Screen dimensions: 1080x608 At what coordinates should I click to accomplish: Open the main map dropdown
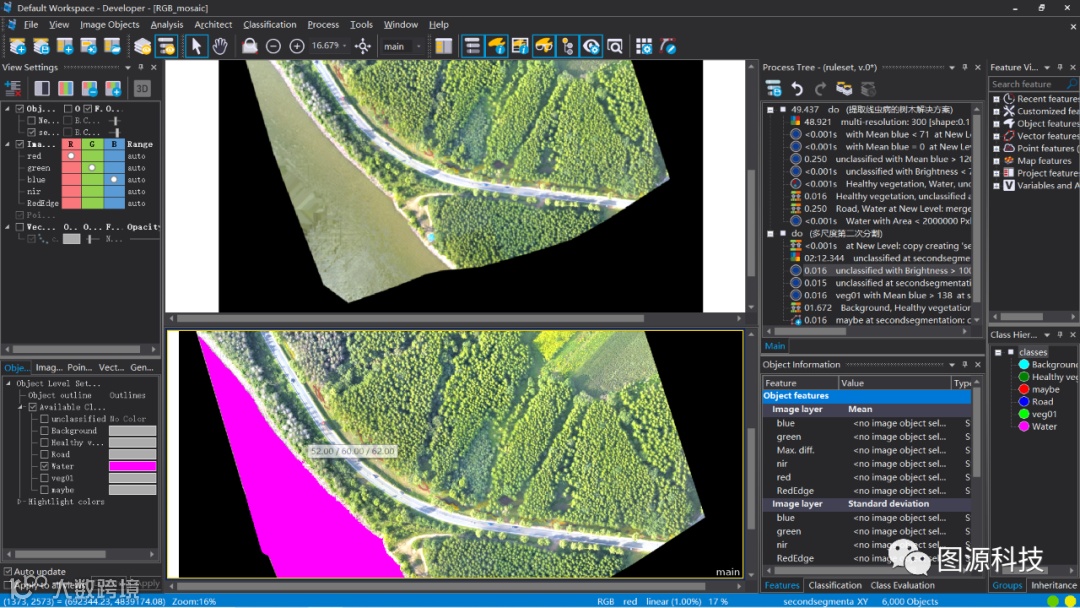point(418,46)
